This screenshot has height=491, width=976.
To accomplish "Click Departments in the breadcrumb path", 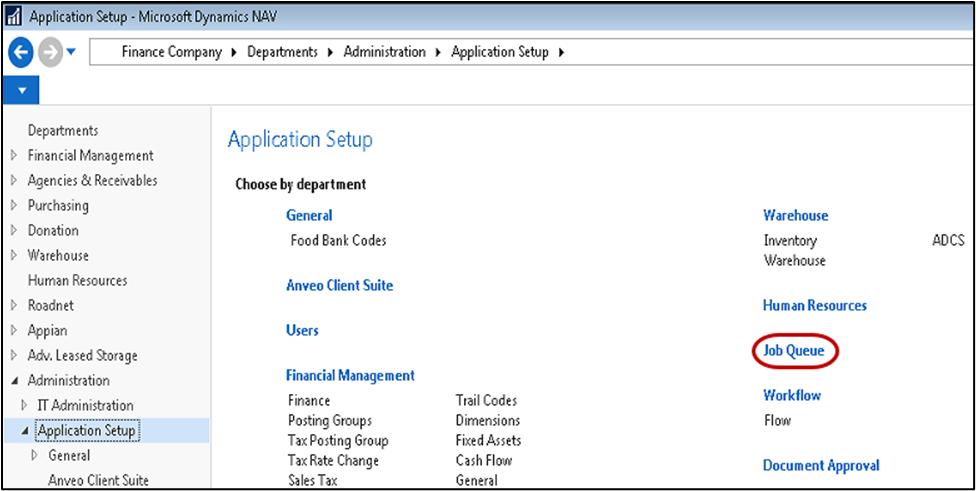I will tap(283, 52).
